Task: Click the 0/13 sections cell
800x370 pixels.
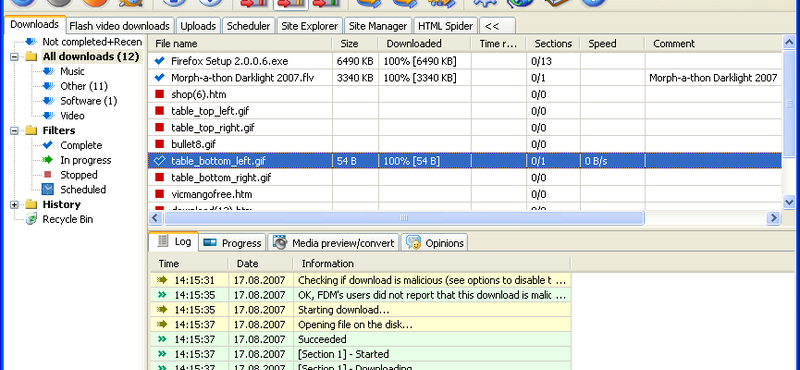Action: (553, 61)
